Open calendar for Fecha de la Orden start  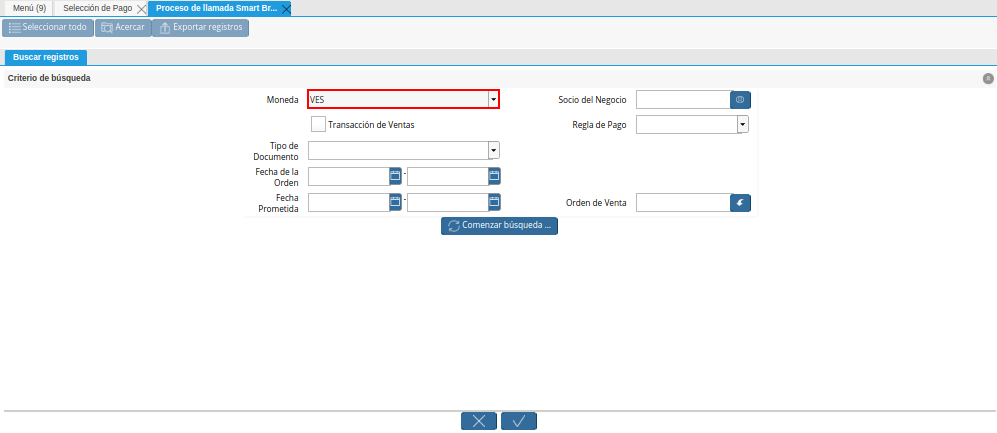coord(395,176)
